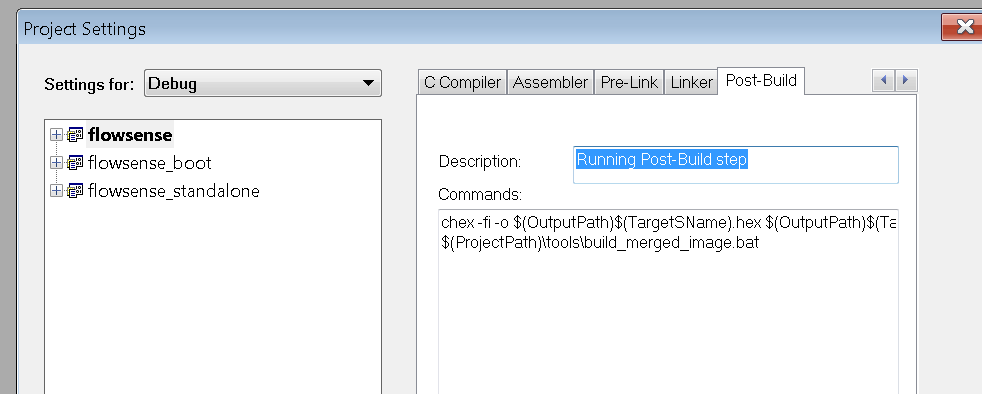The width and height of the screenshot is (982, 394).
Task: Select flowsense in the project tree
Action: pos(130,135)
